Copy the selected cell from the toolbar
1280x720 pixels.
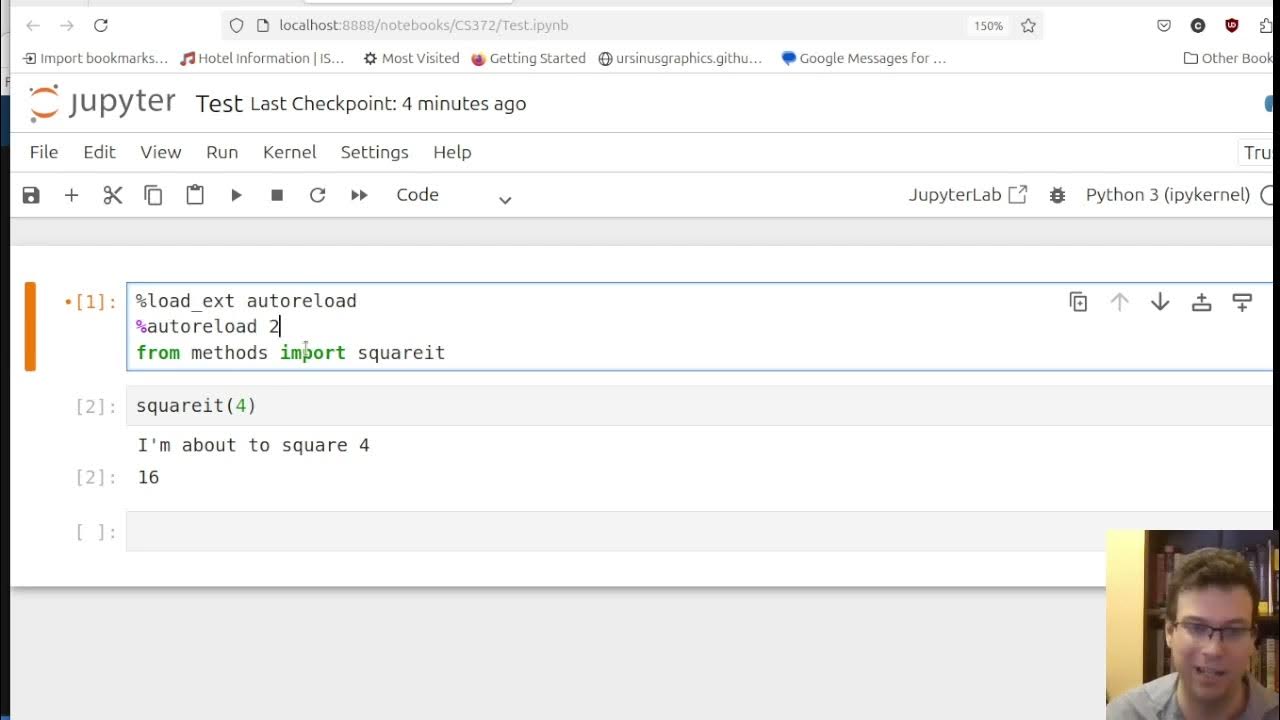click(x=153, y=195)
